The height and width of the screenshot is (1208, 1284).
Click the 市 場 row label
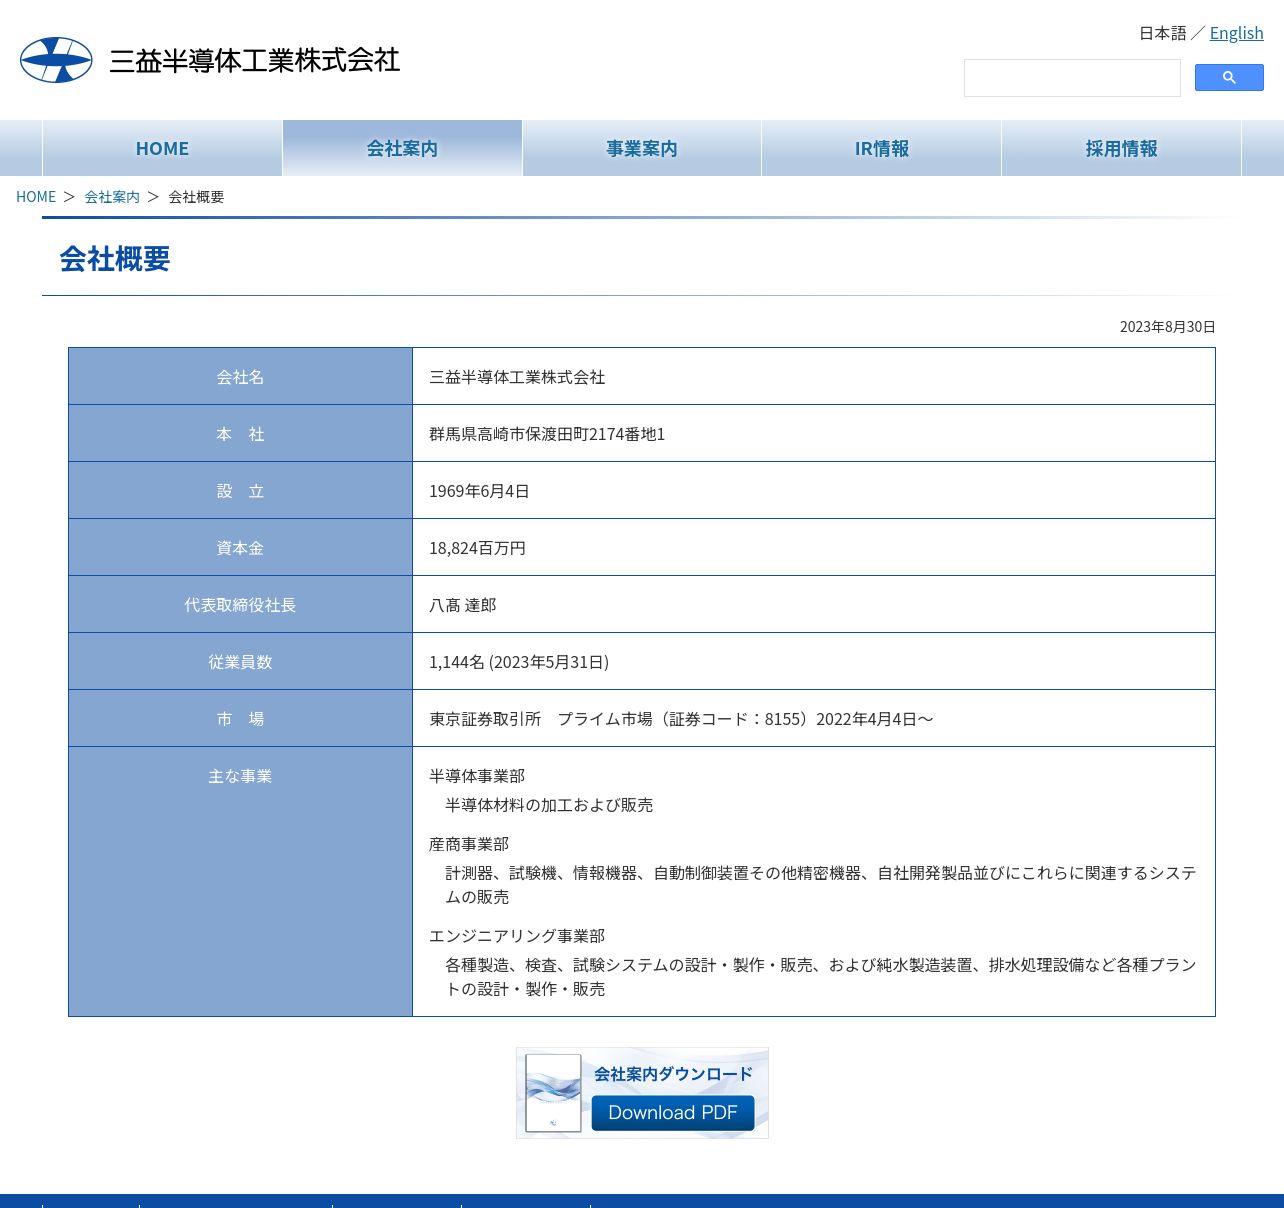pyautogui.click(x=240, y=719)
